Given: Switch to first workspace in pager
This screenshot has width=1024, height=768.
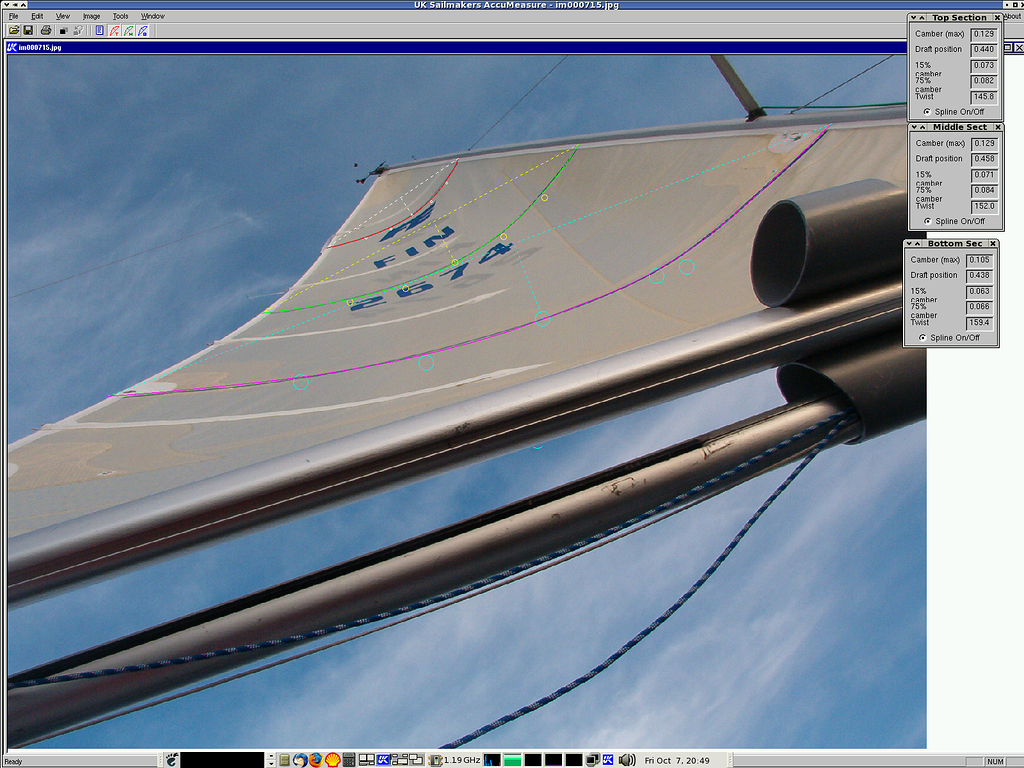Looking at the screenshot, I should click(x=367, y=760).
